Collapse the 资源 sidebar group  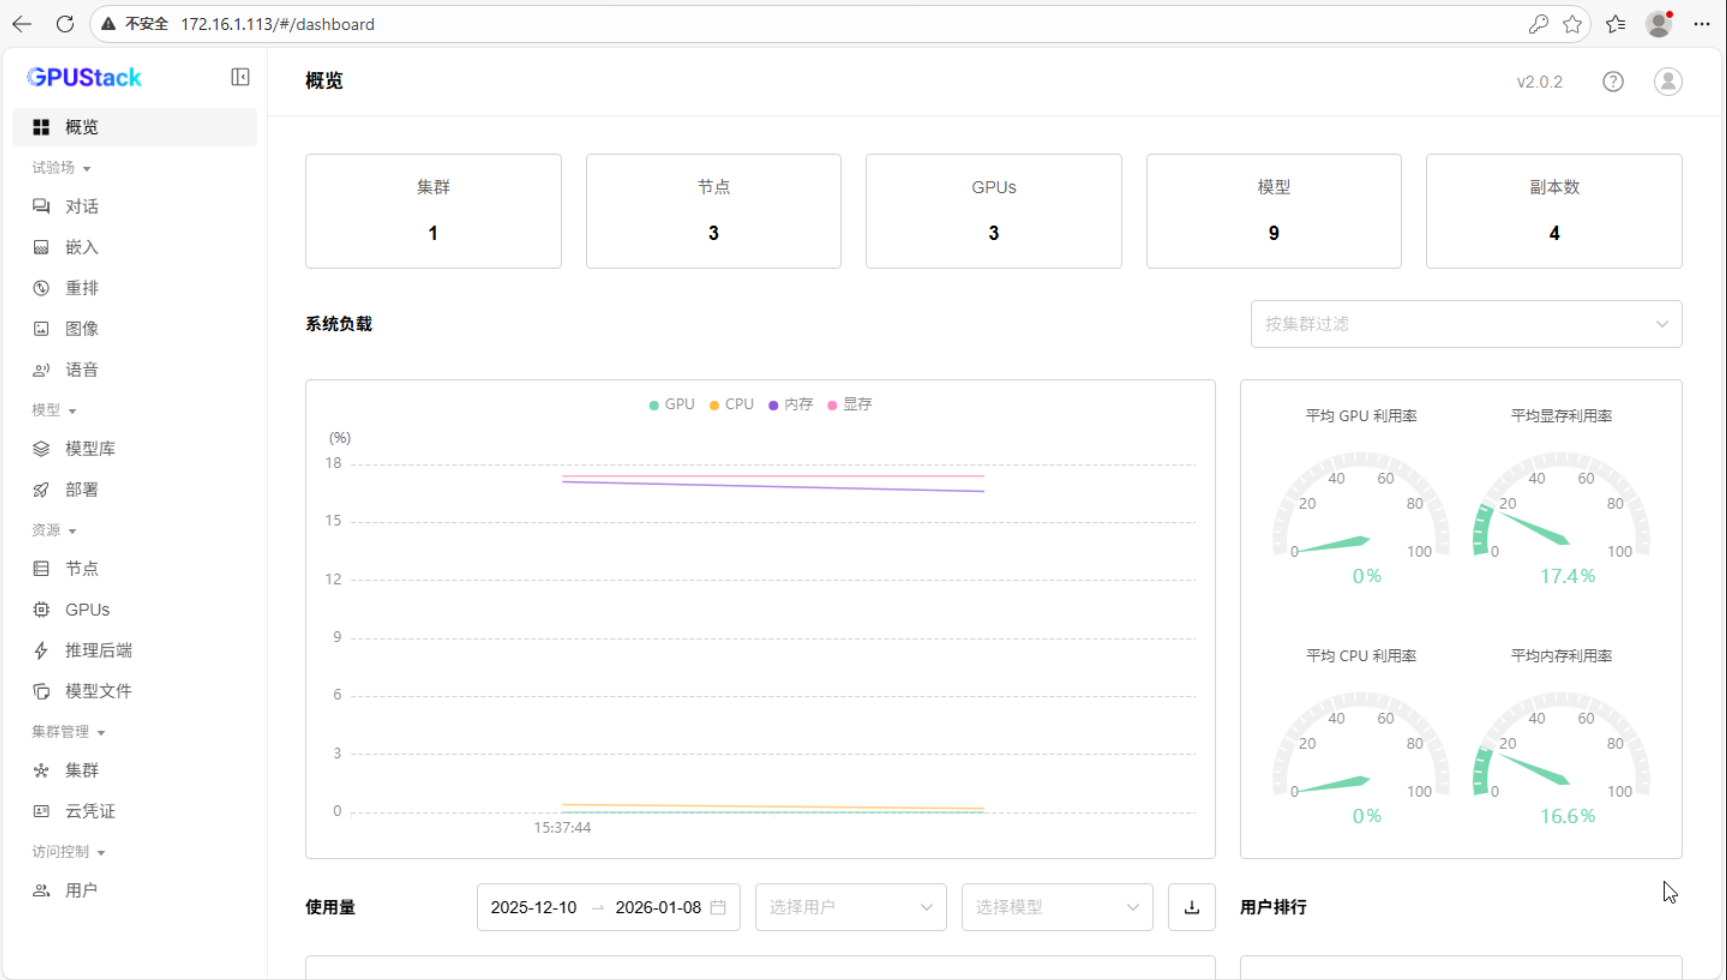click(54, 530)
